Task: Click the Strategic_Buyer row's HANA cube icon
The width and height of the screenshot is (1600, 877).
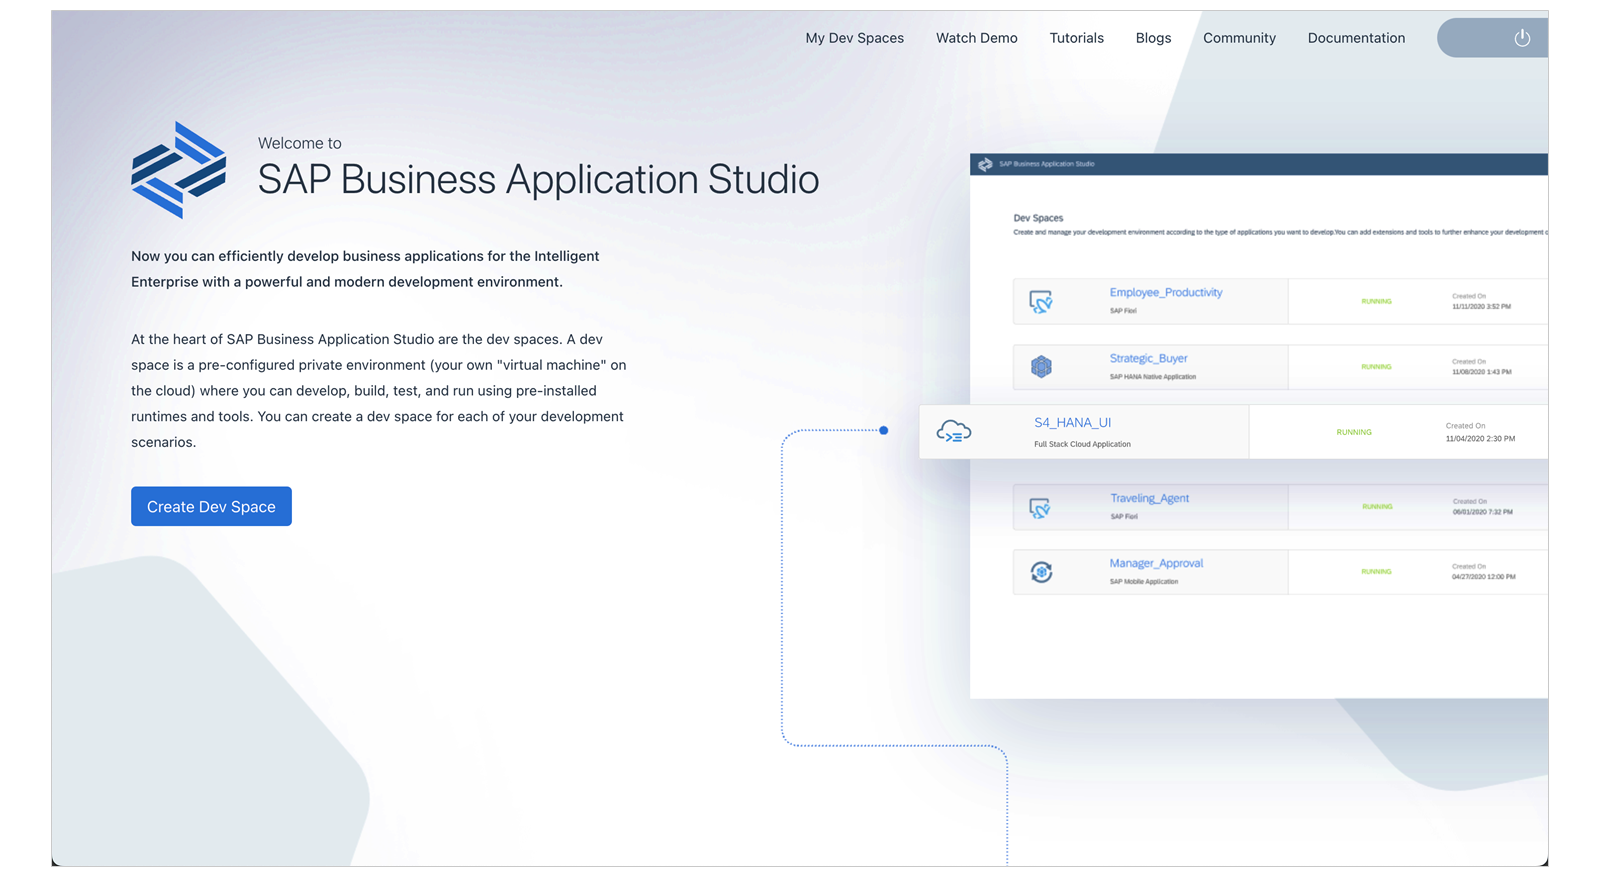Action: pyautogui.click(x=1041, y=367)
